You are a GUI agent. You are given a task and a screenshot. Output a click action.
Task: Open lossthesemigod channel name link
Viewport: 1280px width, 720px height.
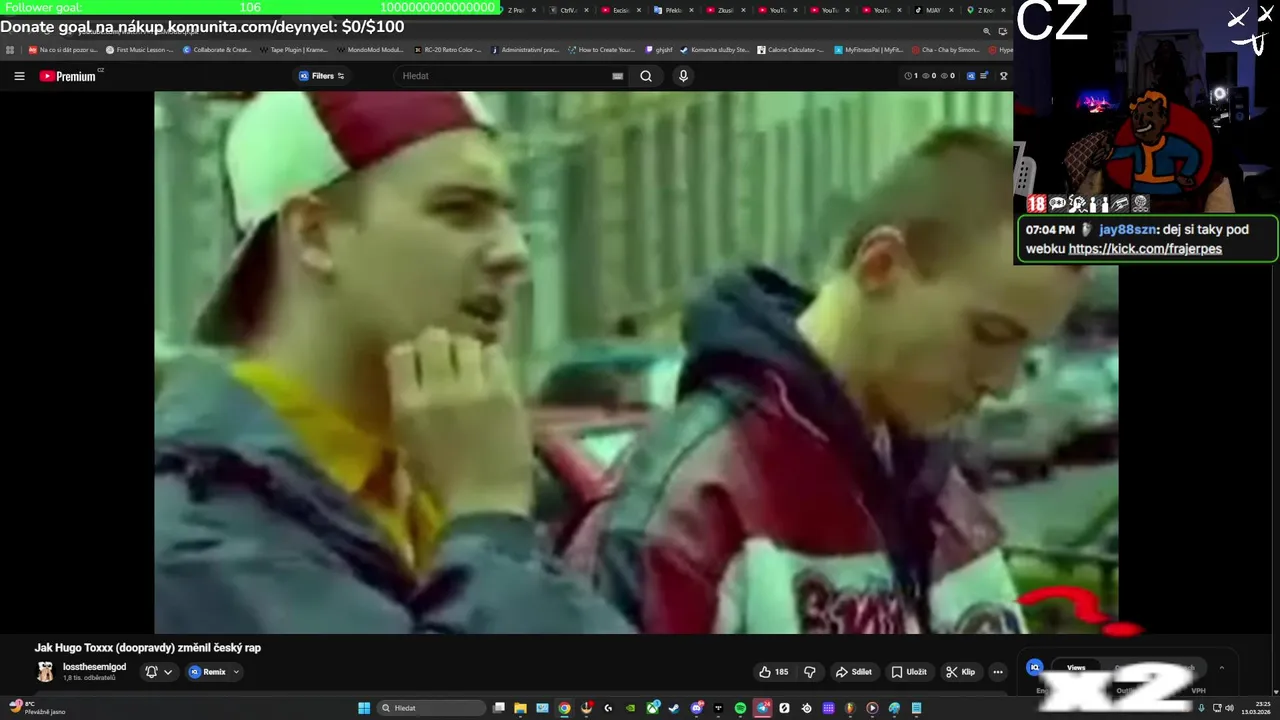(95, 667)
